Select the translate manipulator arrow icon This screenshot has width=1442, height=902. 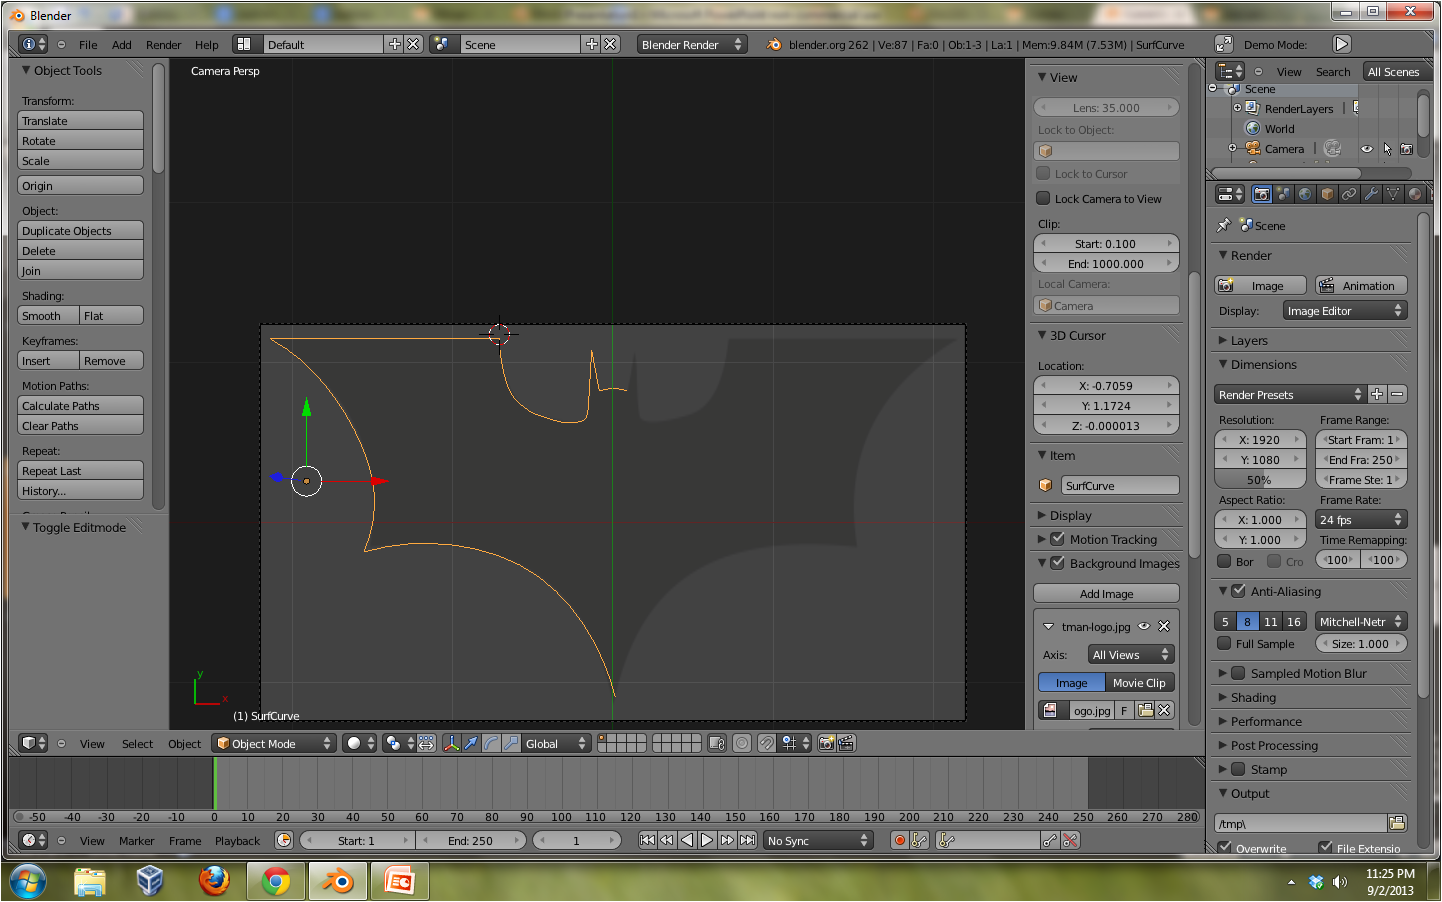point(471,743)
